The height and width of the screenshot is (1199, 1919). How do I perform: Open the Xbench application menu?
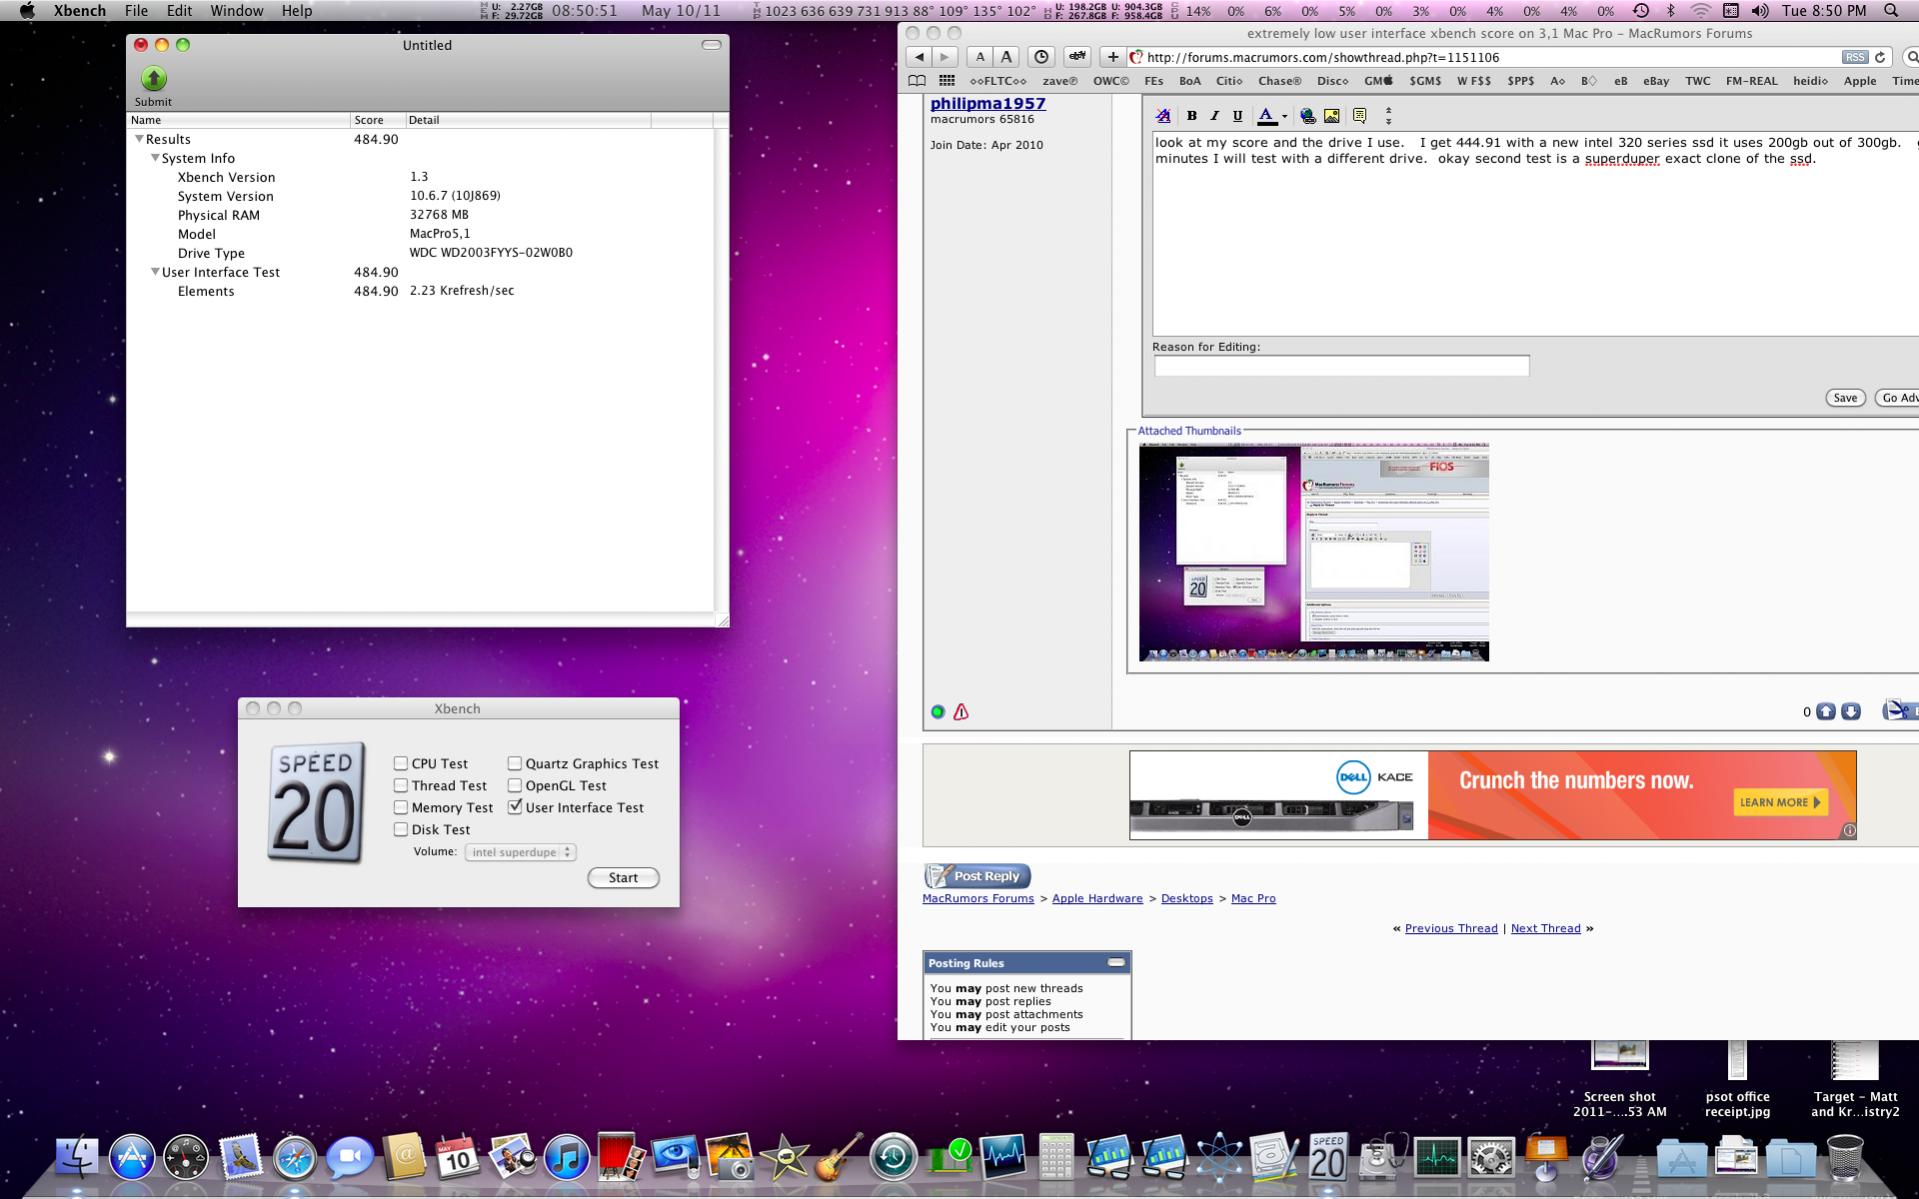(79, 11)
